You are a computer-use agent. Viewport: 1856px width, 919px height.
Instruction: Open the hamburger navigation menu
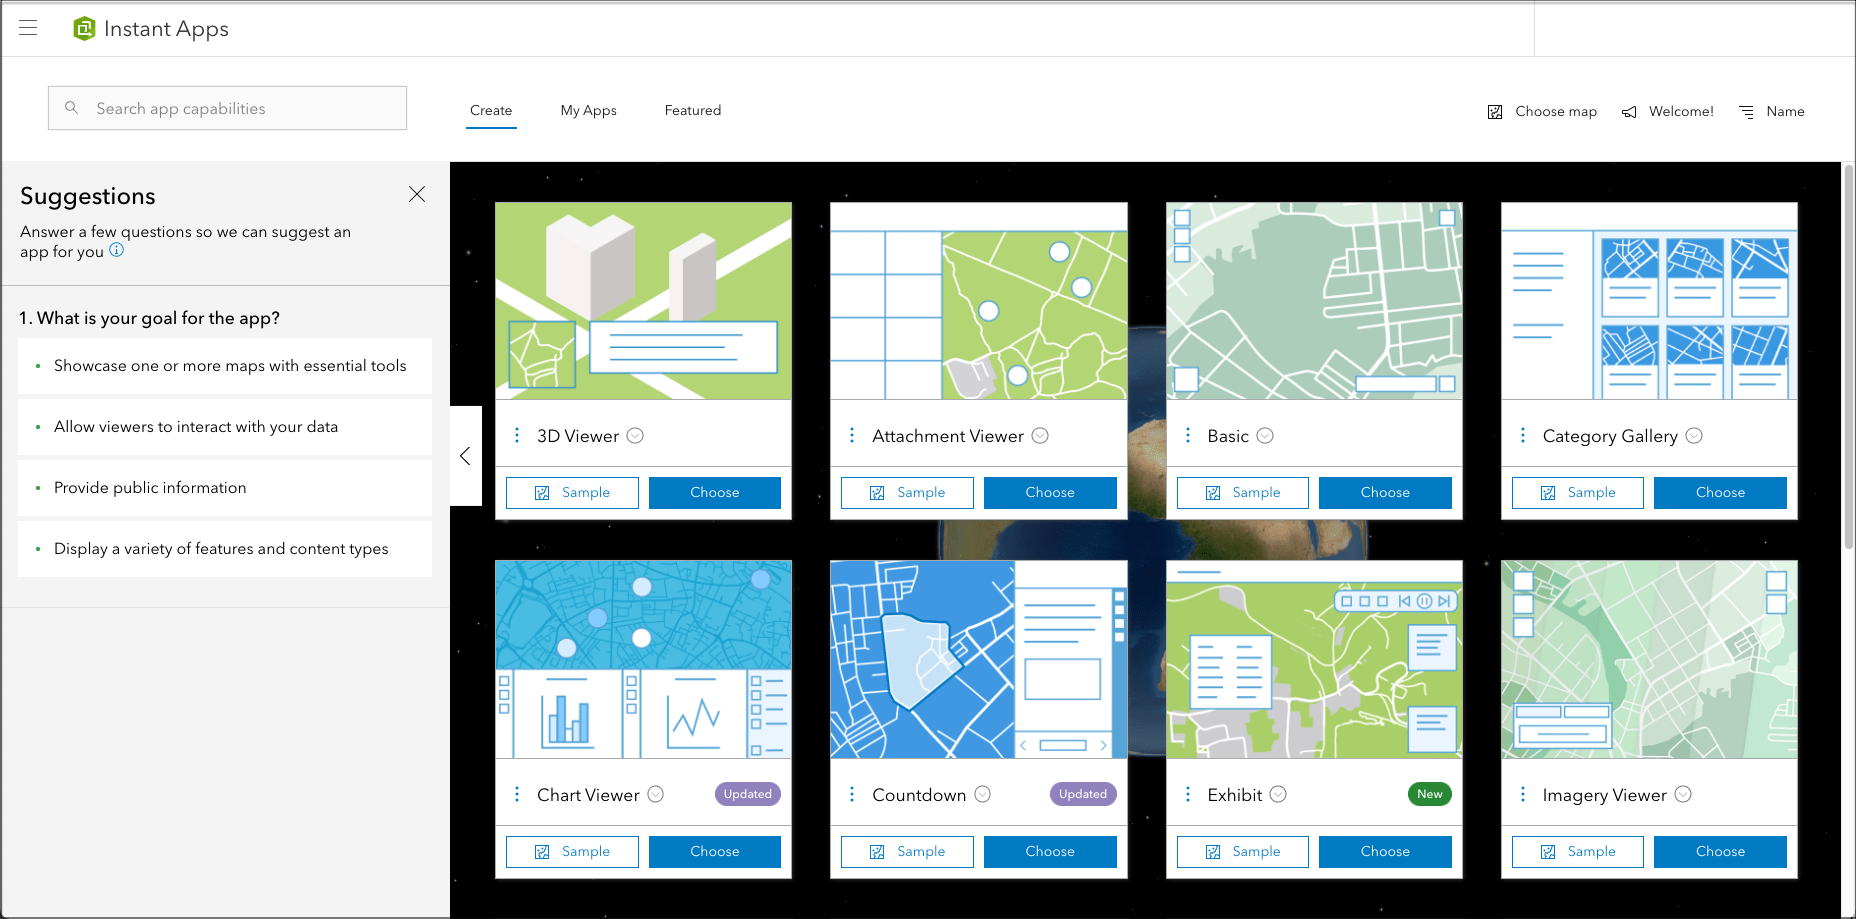click(28, 28)
